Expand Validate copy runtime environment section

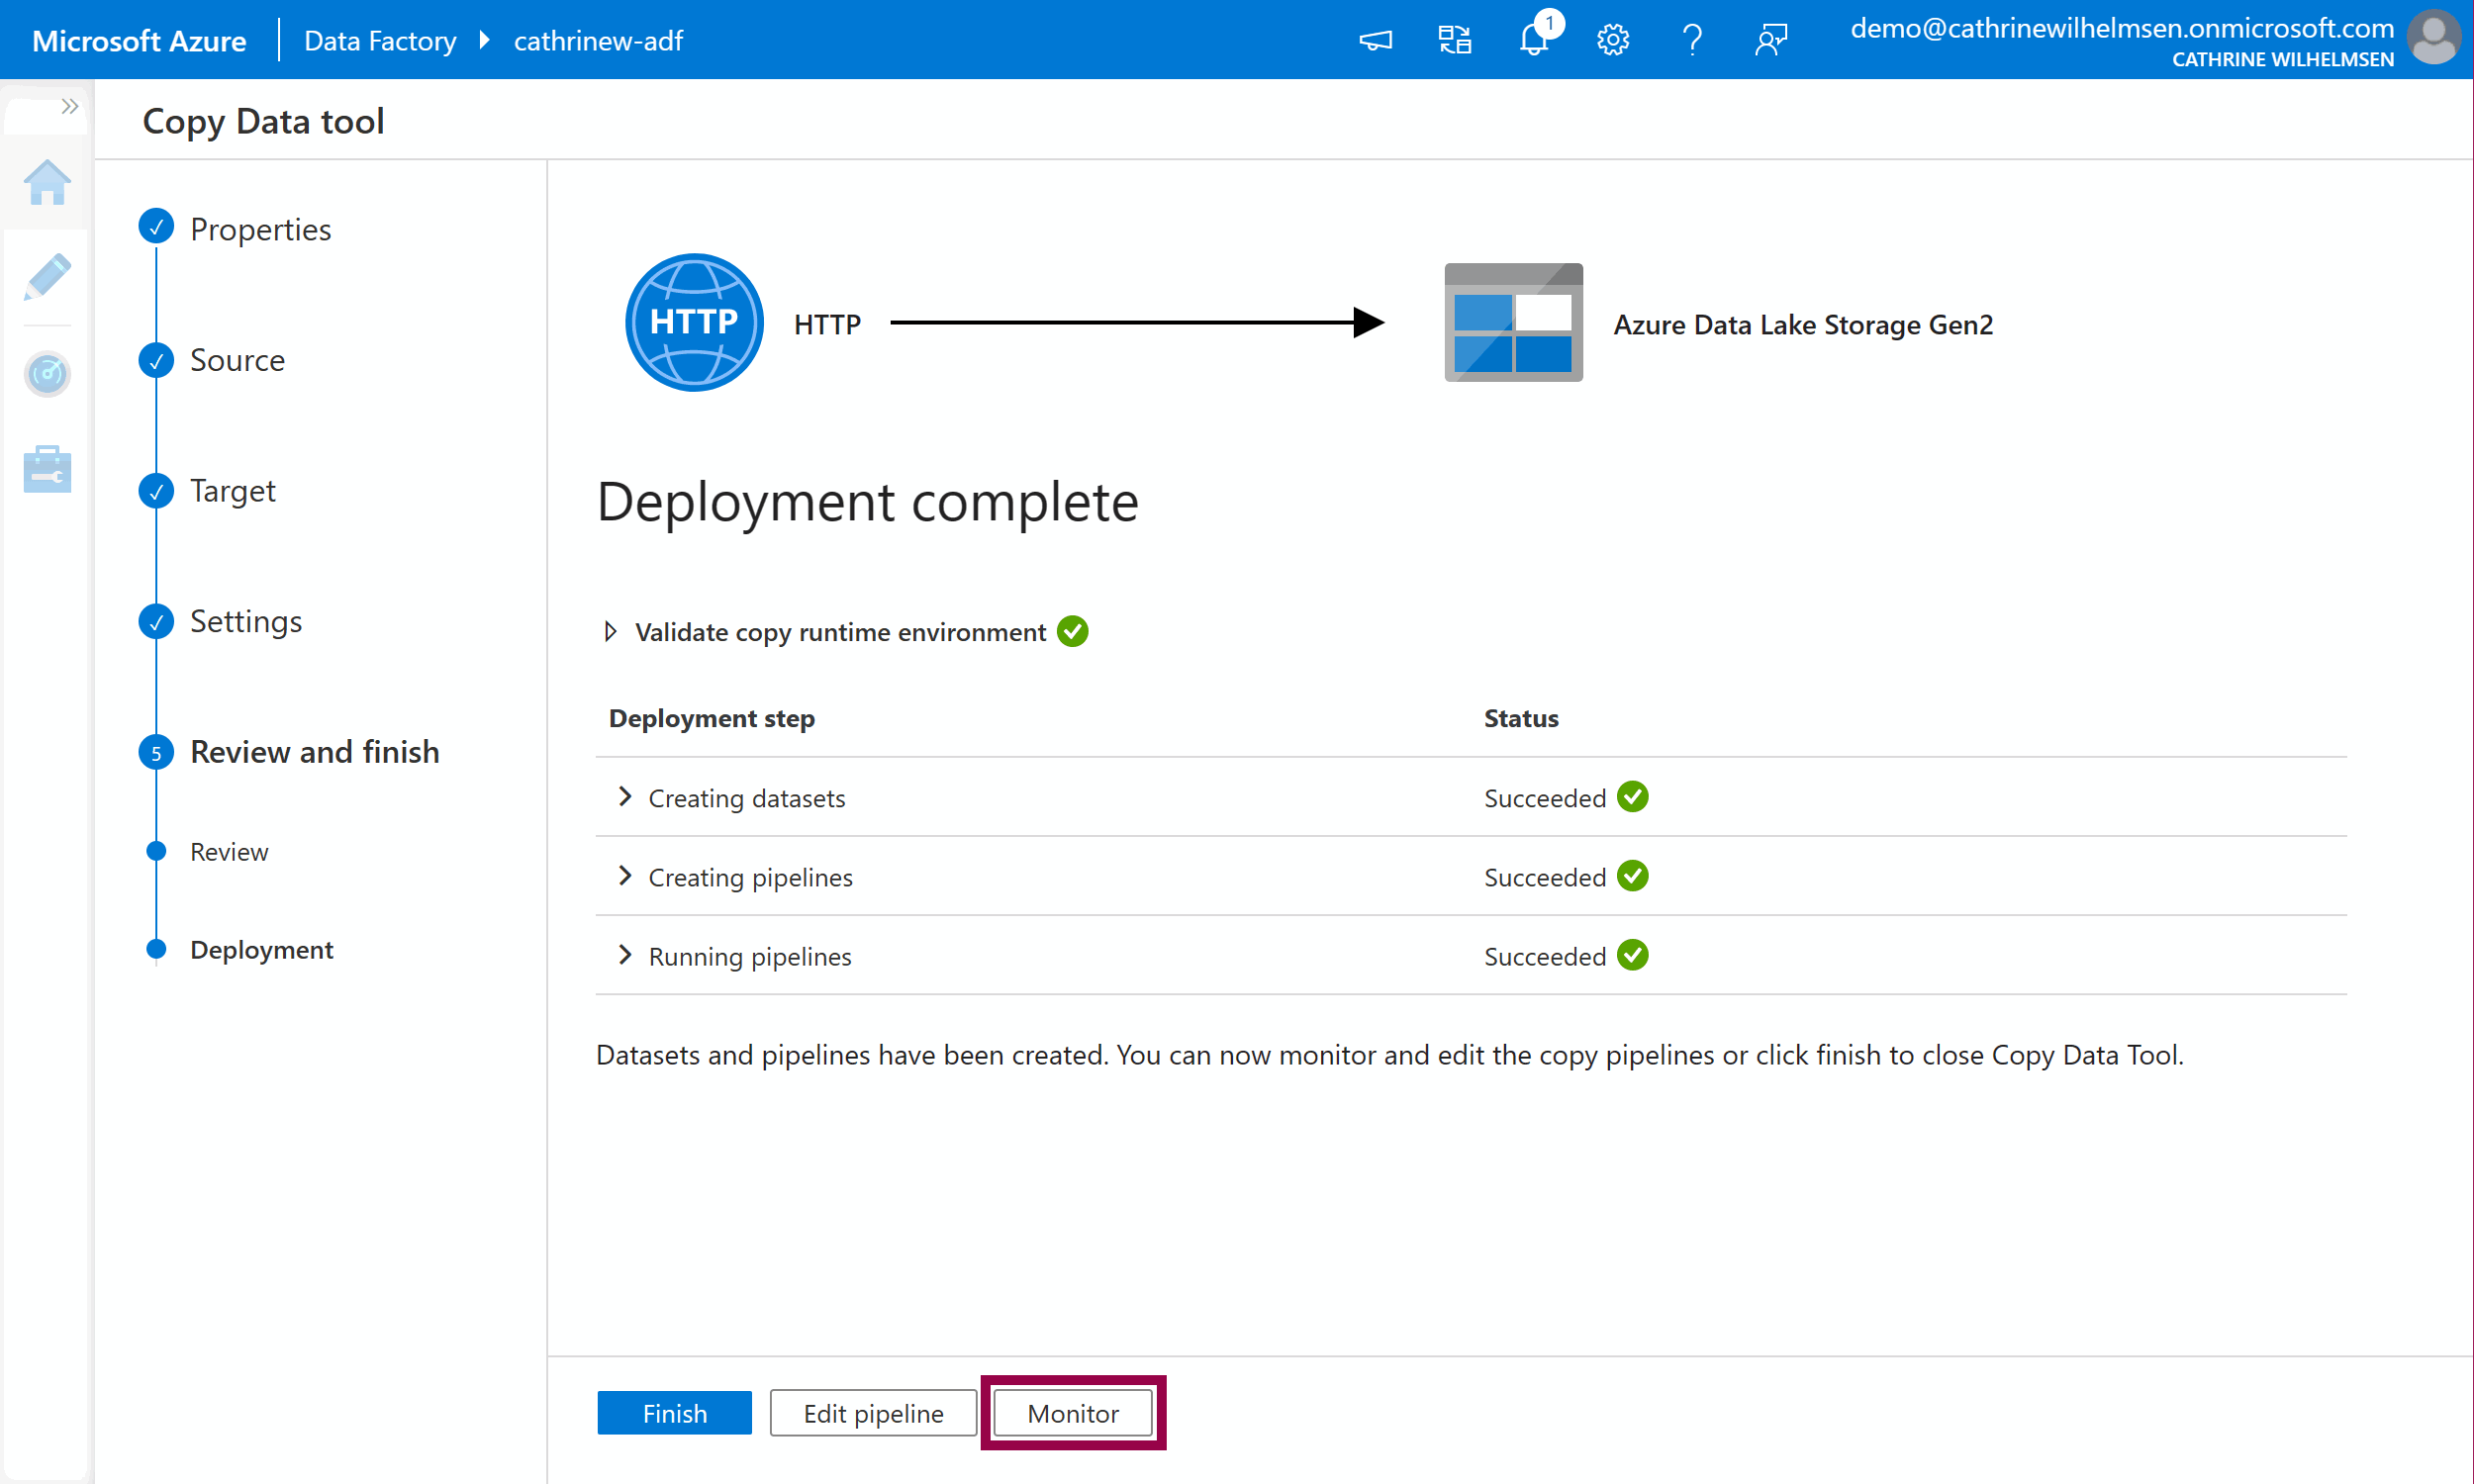pos(610,631)
